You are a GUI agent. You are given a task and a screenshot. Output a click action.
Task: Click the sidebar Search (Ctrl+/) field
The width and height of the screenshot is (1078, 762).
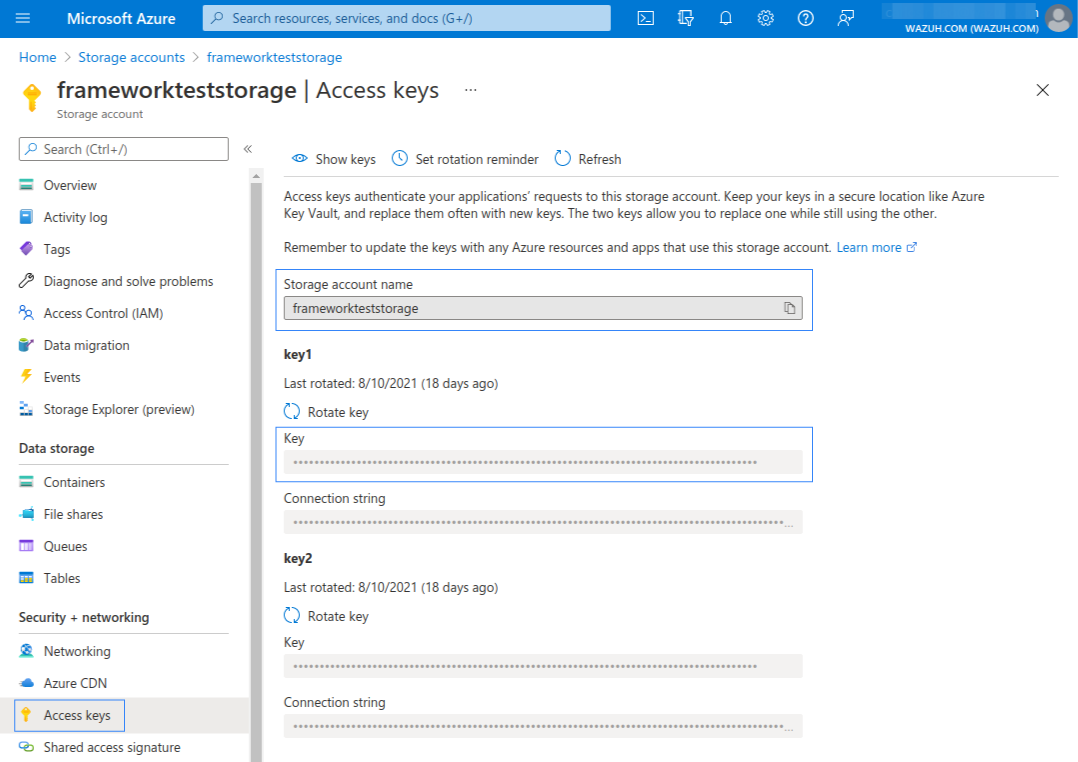pyautogui.click(x=124, y=149)
